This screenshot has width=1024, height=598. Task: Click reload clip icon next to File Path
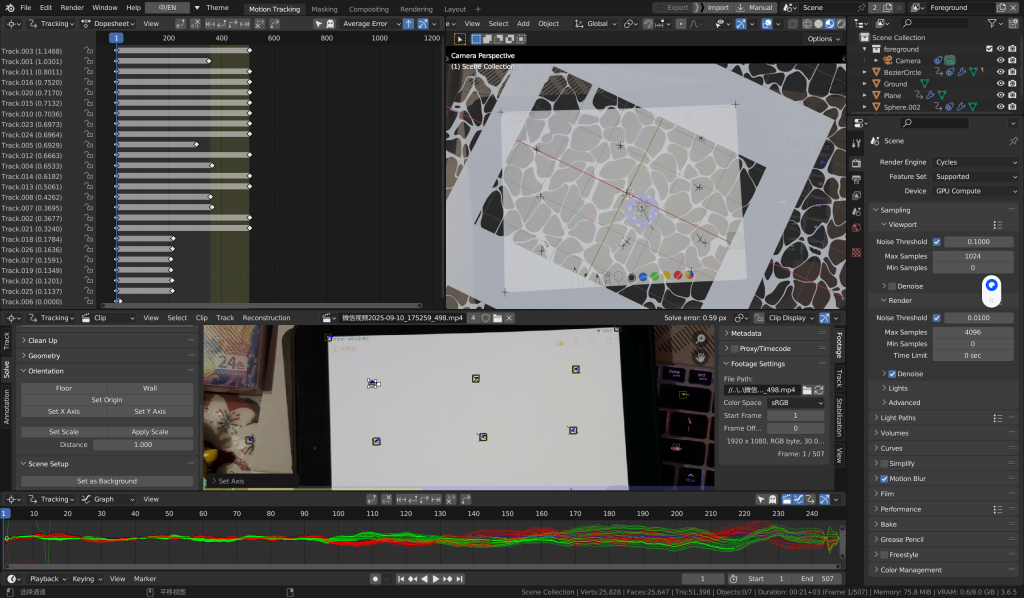[819, 389]
